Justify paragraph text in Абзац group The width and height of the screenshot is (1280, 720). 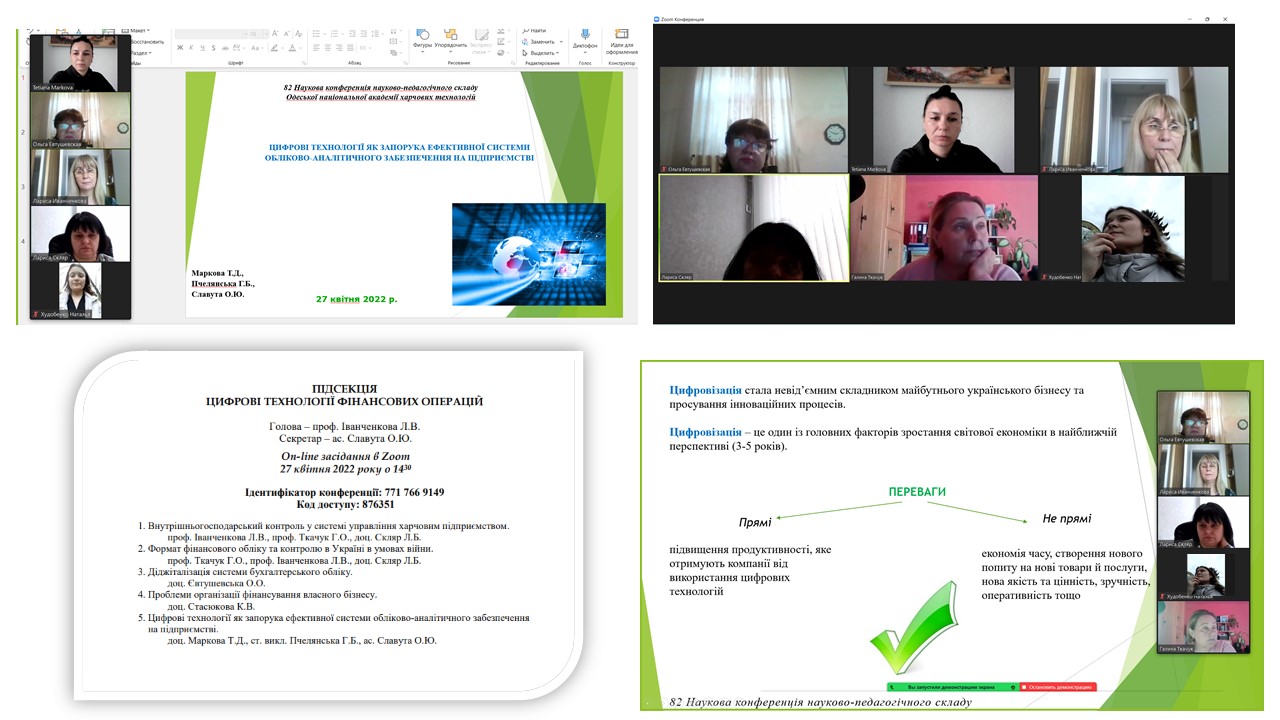(350, 48)
